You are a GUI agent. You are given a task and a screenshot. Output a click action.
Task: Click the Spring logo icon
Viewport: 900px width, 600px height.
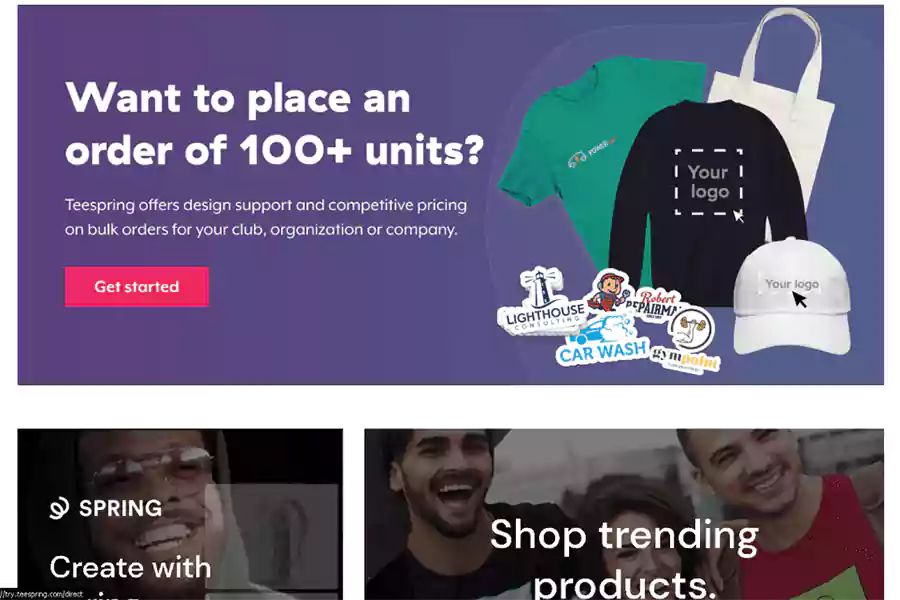[59, 508]
